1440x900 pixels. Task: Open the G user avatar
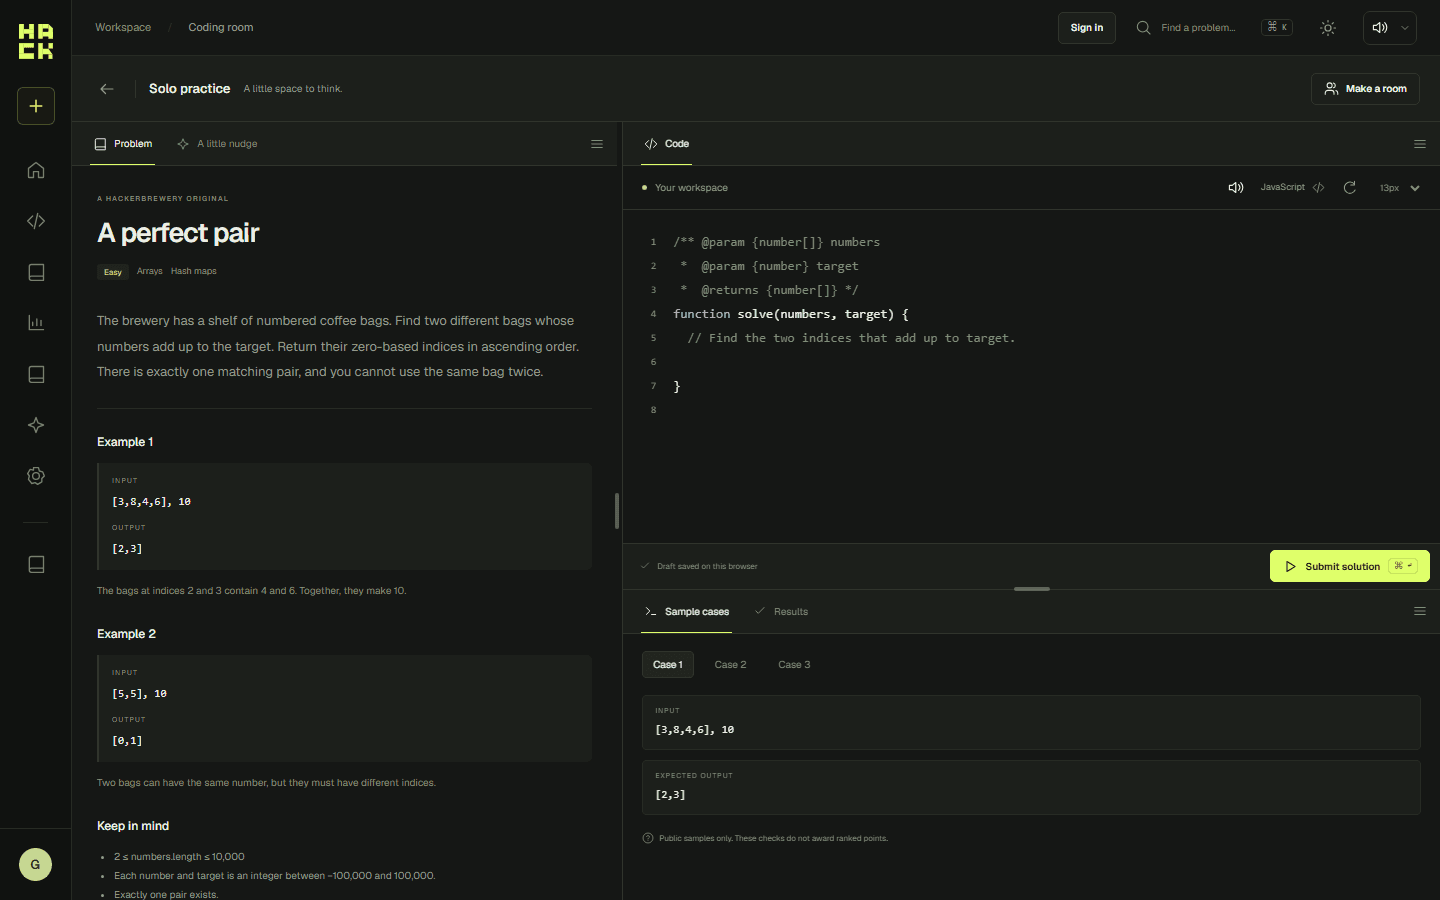35,864
